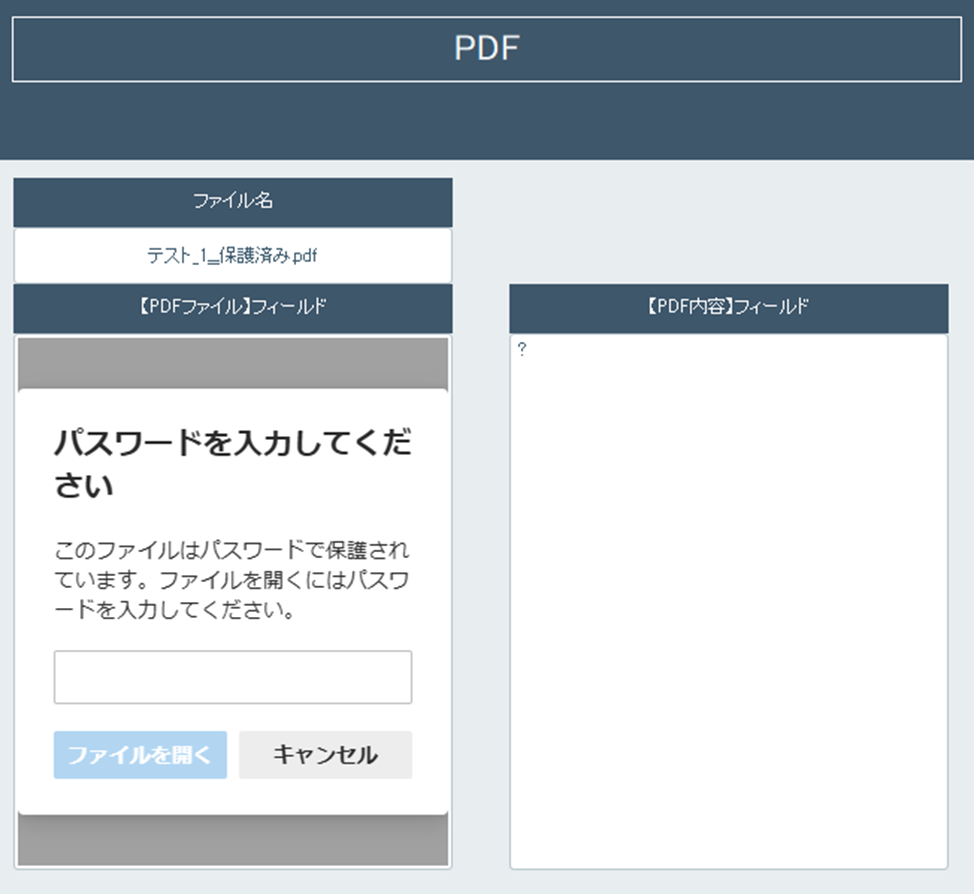Screen dimensions: 974x894
Task: Click blank page area right of file name
Action: click(x=710, y=230)
